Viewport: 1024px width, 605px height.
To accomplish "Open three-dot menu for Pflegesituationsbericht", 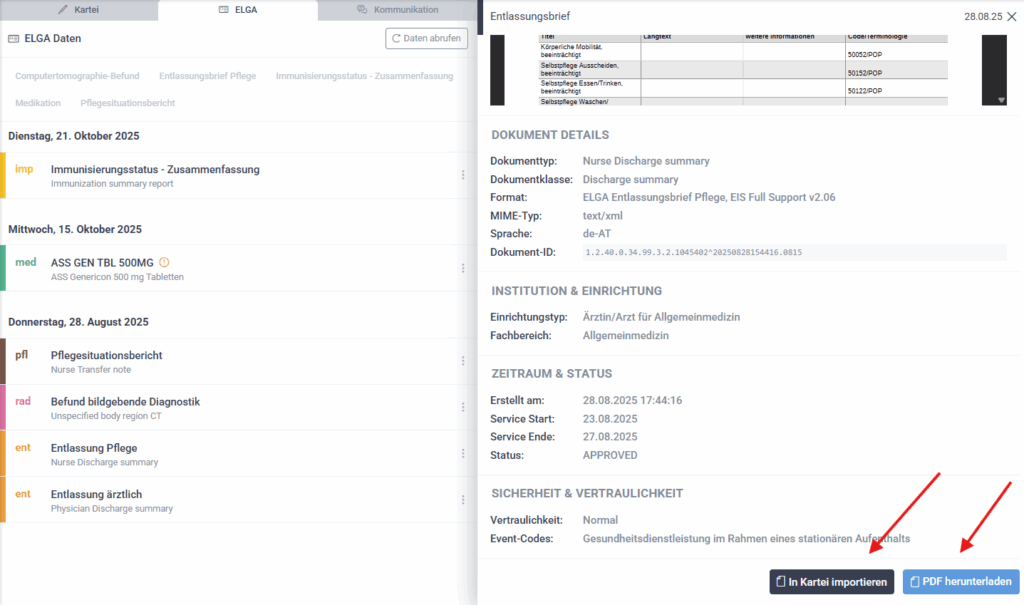I will coord(462,361).
